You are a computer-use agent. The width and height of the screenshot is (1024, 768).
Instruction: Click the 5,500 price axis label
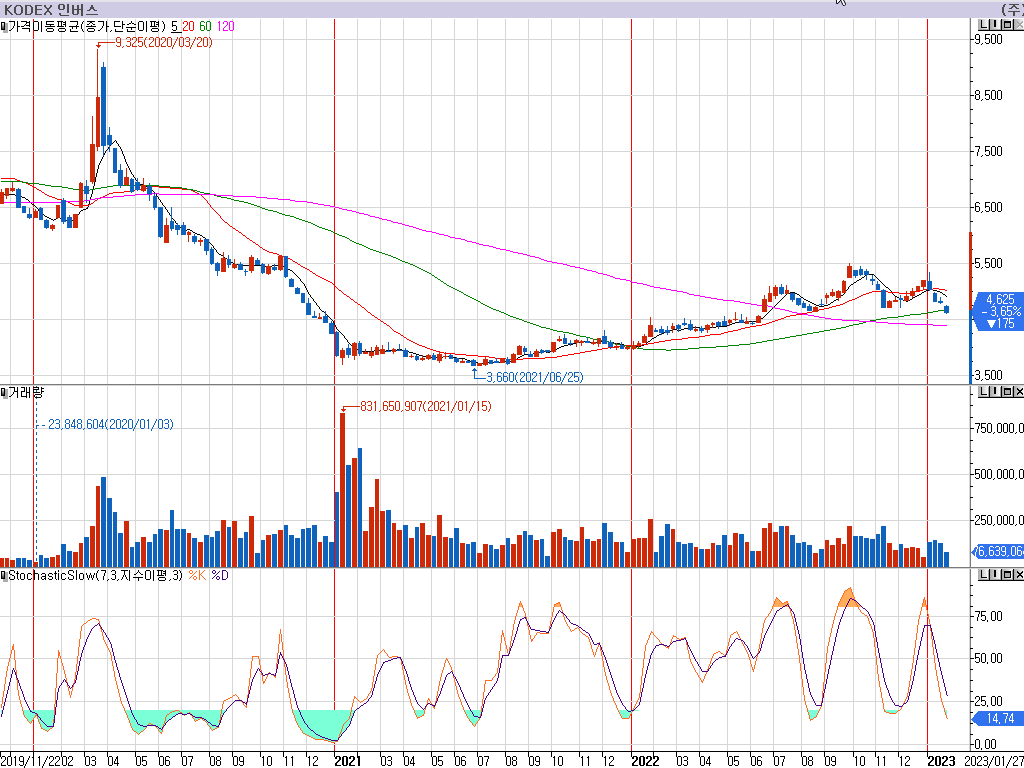tap(987, 264)
